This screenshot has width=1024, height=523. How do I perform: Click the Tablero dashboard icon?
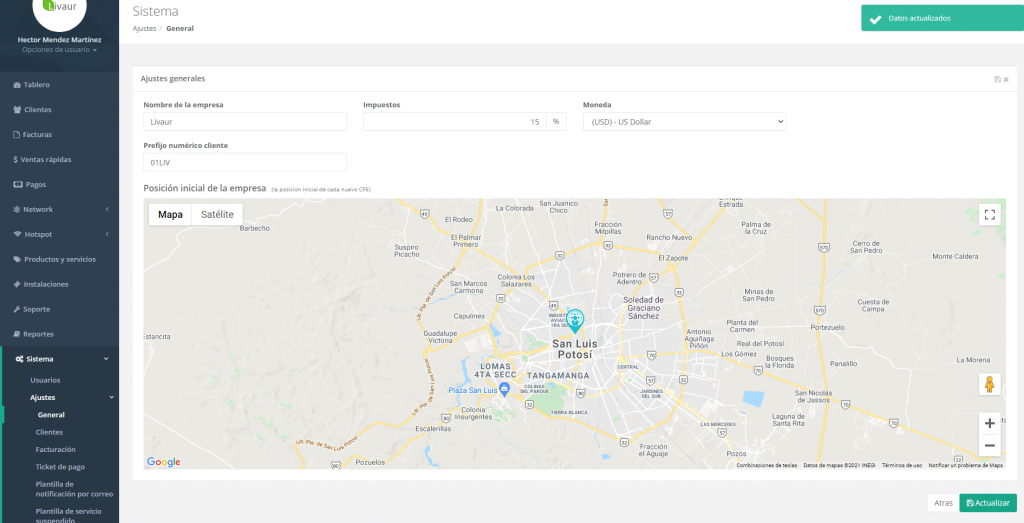(x=17, y=85)
